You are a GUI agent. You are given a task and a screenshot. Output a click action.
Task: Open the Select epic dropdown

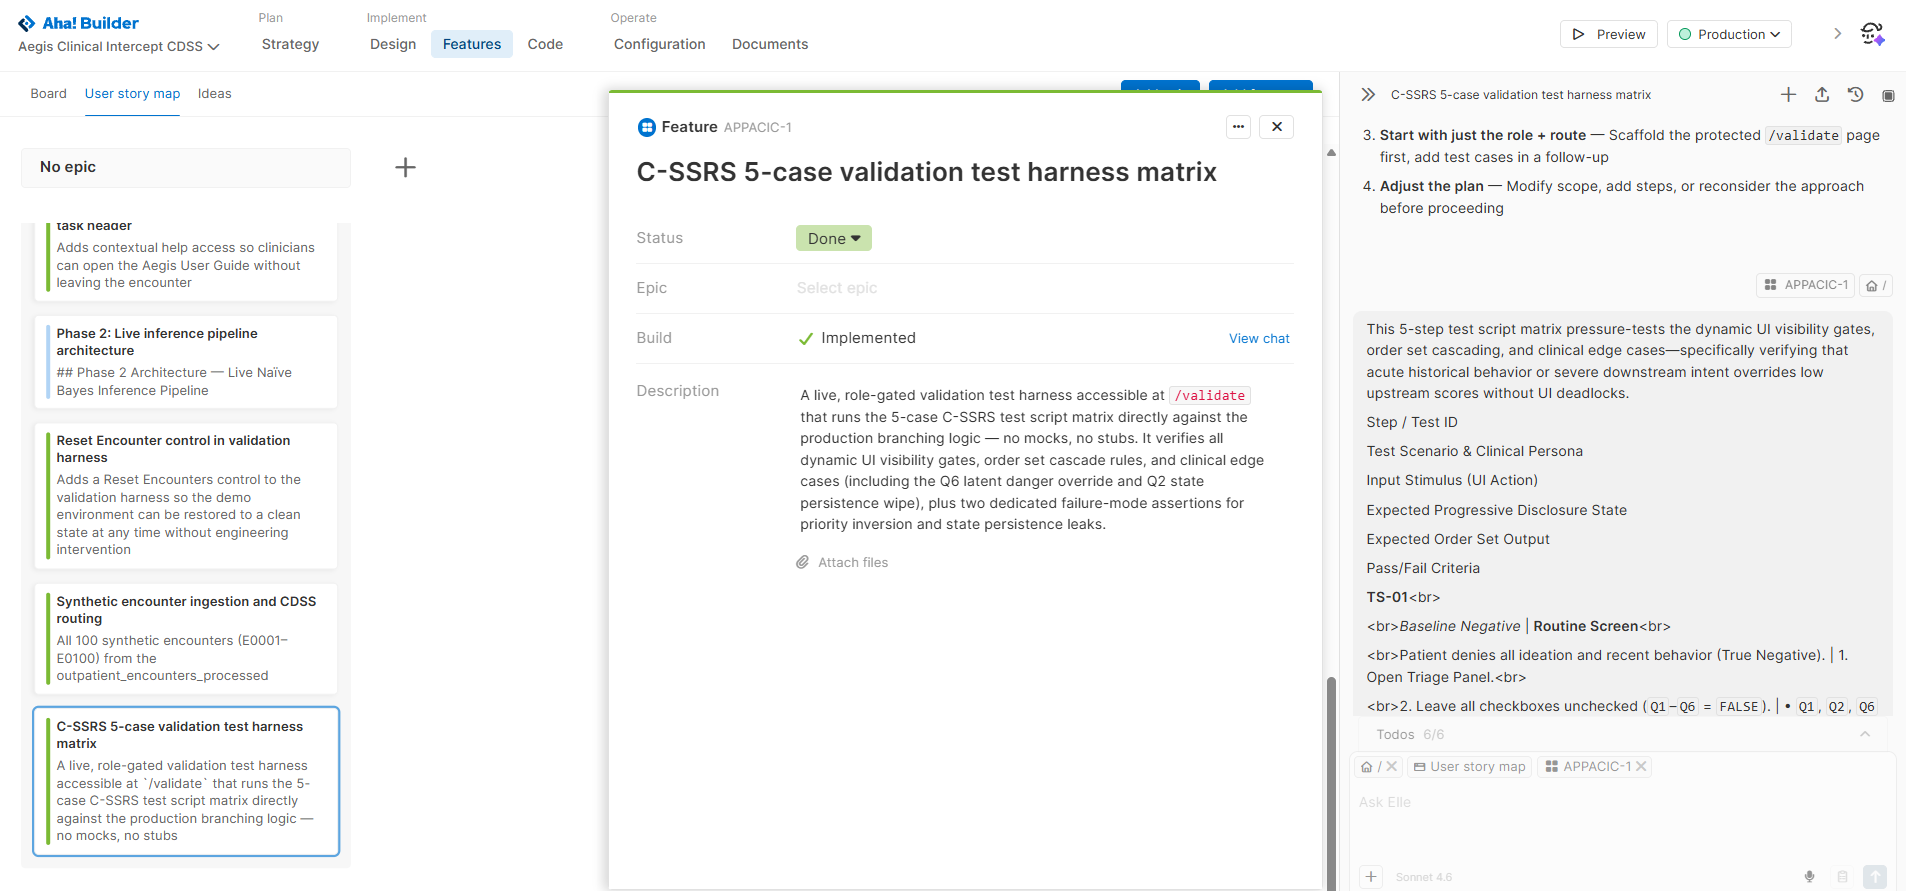pyautogui.click(x=837, y=288)
